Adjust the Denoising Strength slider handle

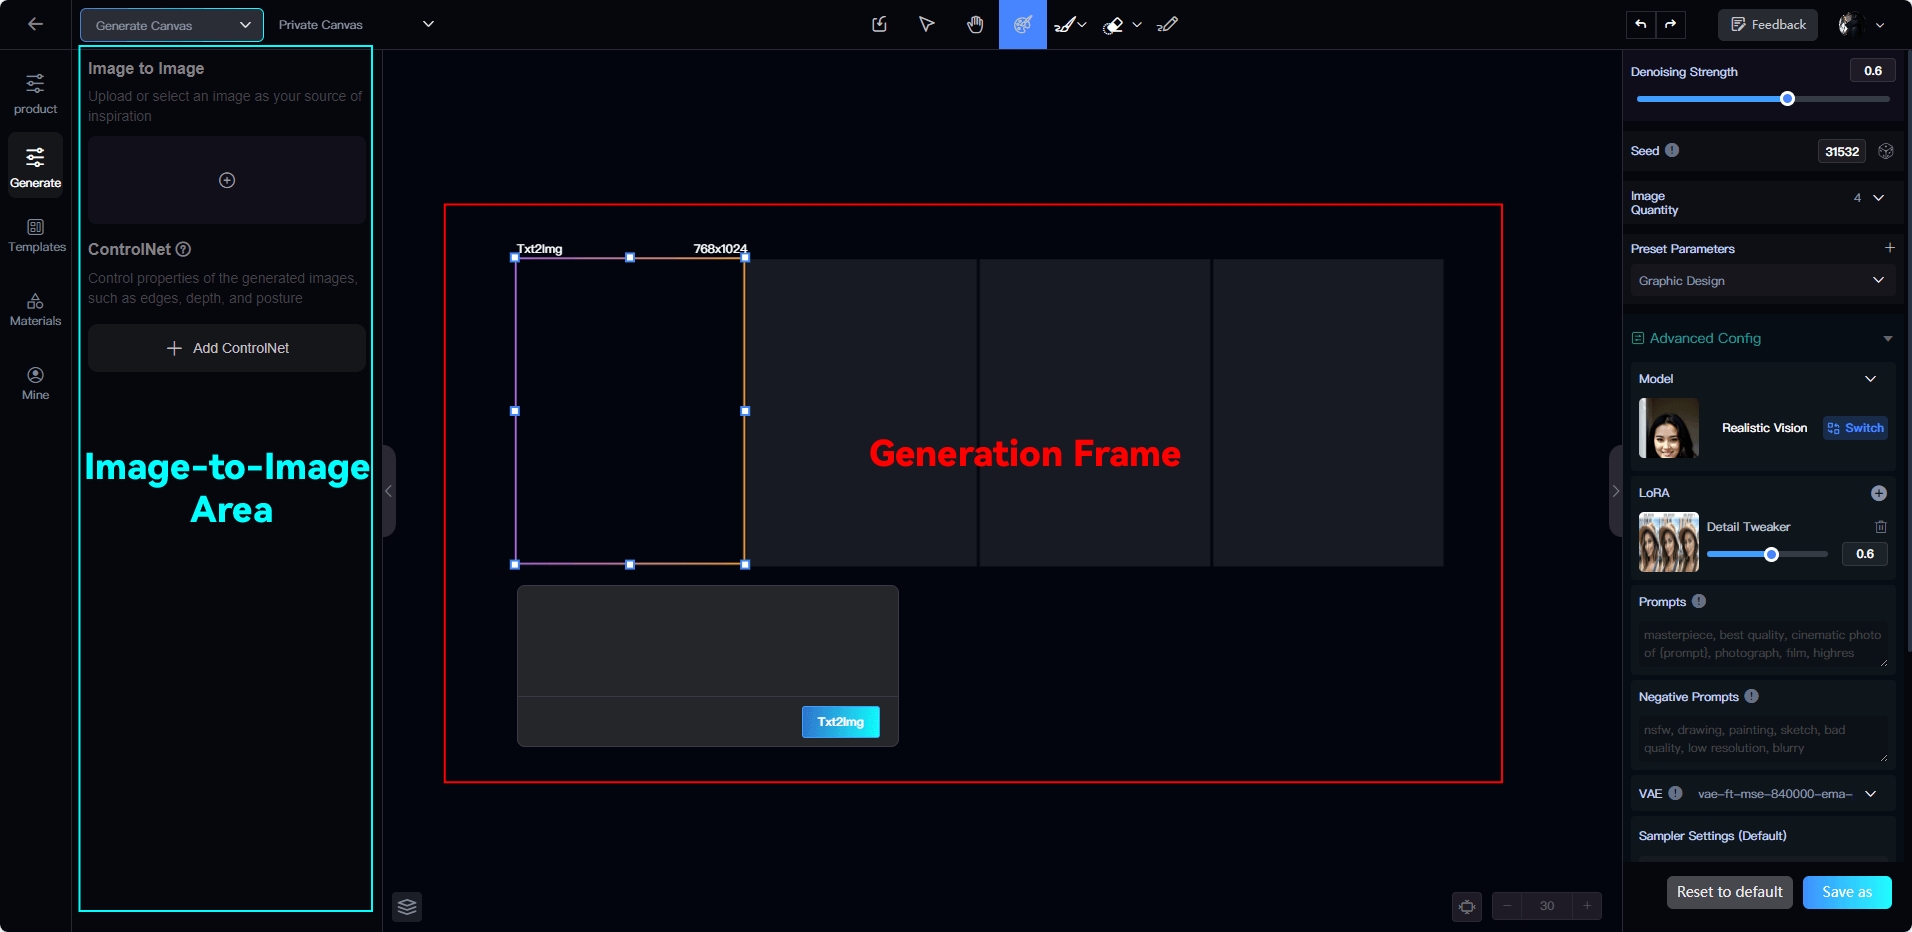[1787, 99]
